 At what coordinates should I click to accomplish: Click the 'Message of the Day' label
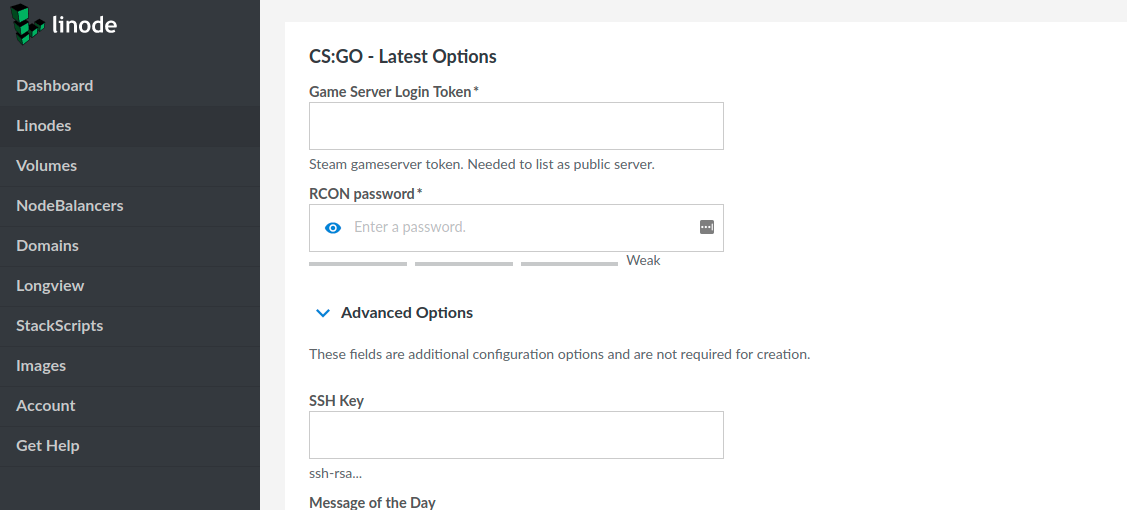372,502
